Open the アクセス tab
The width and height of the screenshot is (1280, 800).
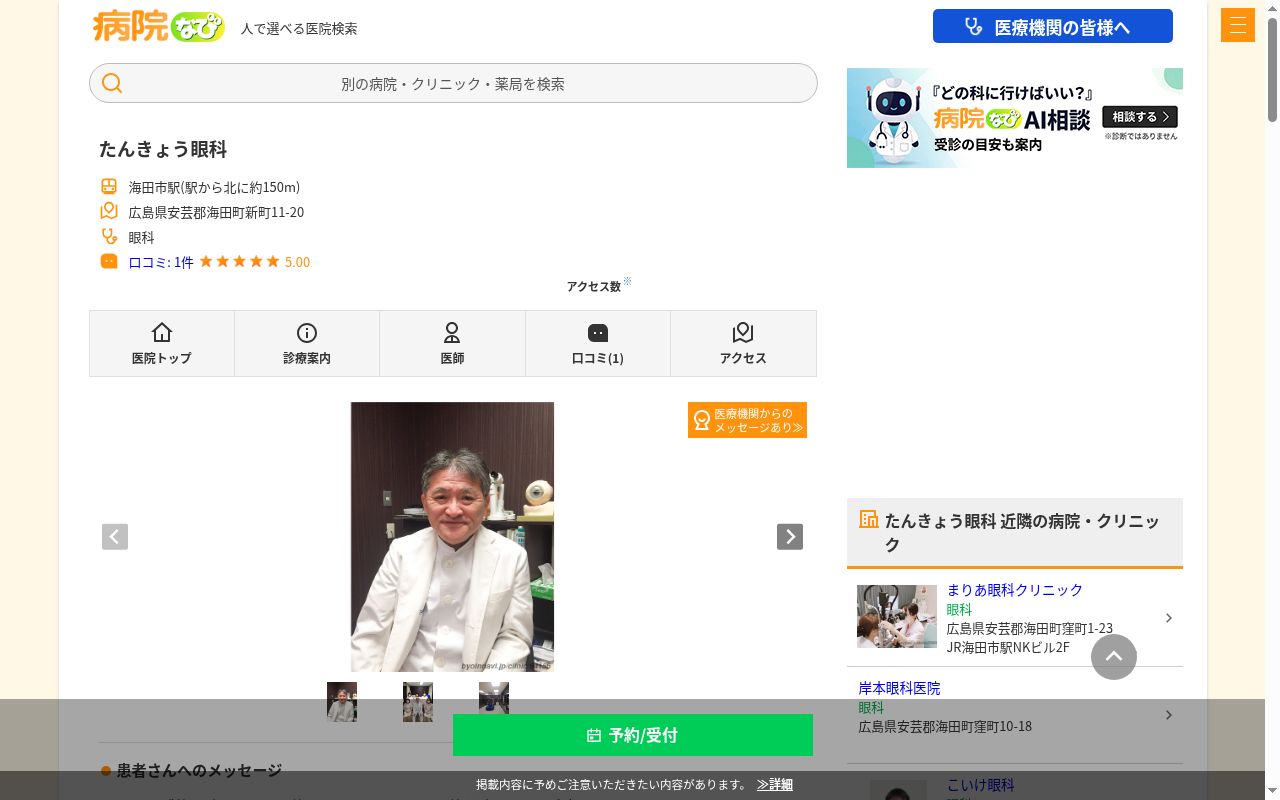click(743, 343)
